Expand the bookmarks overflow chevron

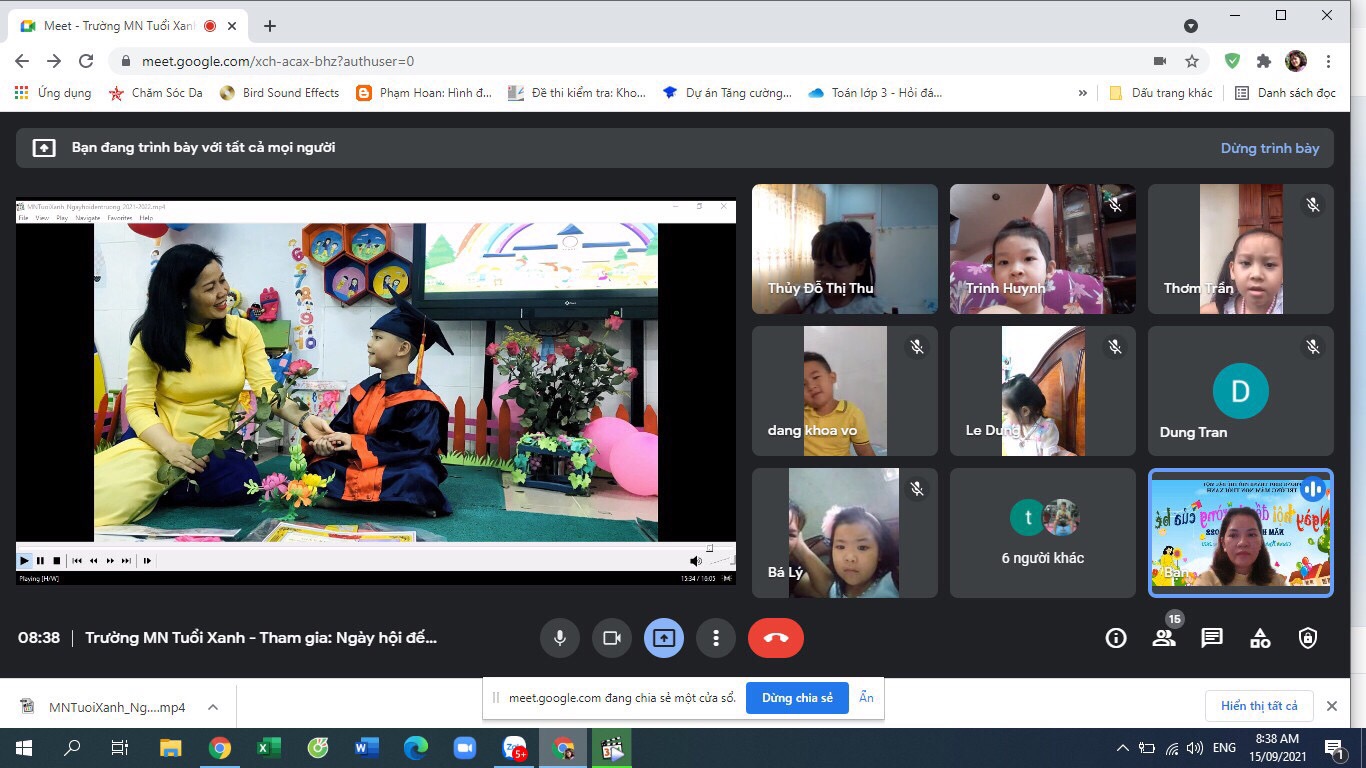tap(1082, 93)
